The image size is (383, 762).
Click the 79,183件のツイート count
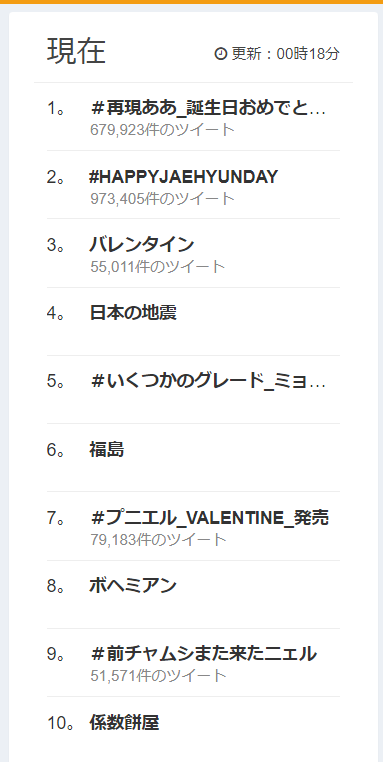(158, 539)
